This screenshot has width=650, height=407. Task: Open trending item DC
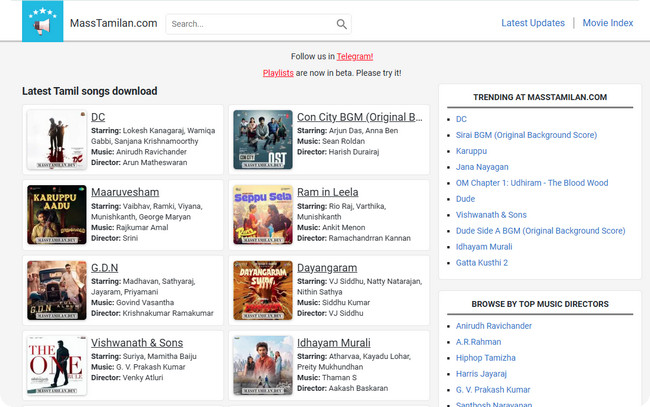(461, 119)
